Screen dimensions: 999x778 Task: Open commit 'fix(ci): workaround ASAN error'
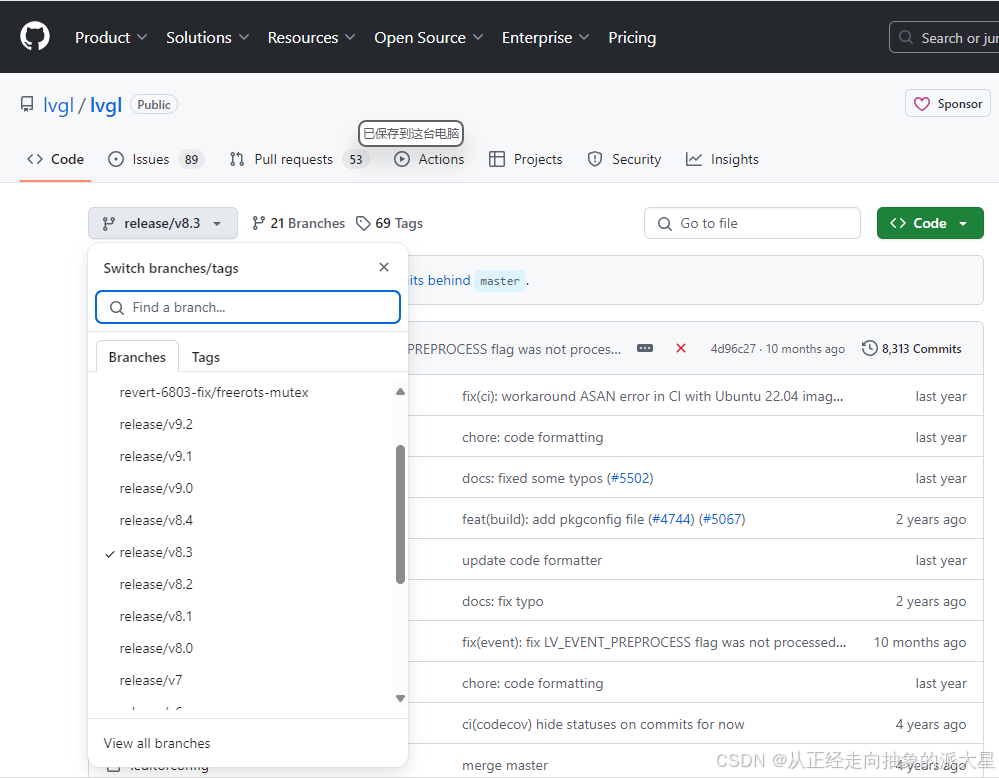pyautogui.click(x=652, y=396)
